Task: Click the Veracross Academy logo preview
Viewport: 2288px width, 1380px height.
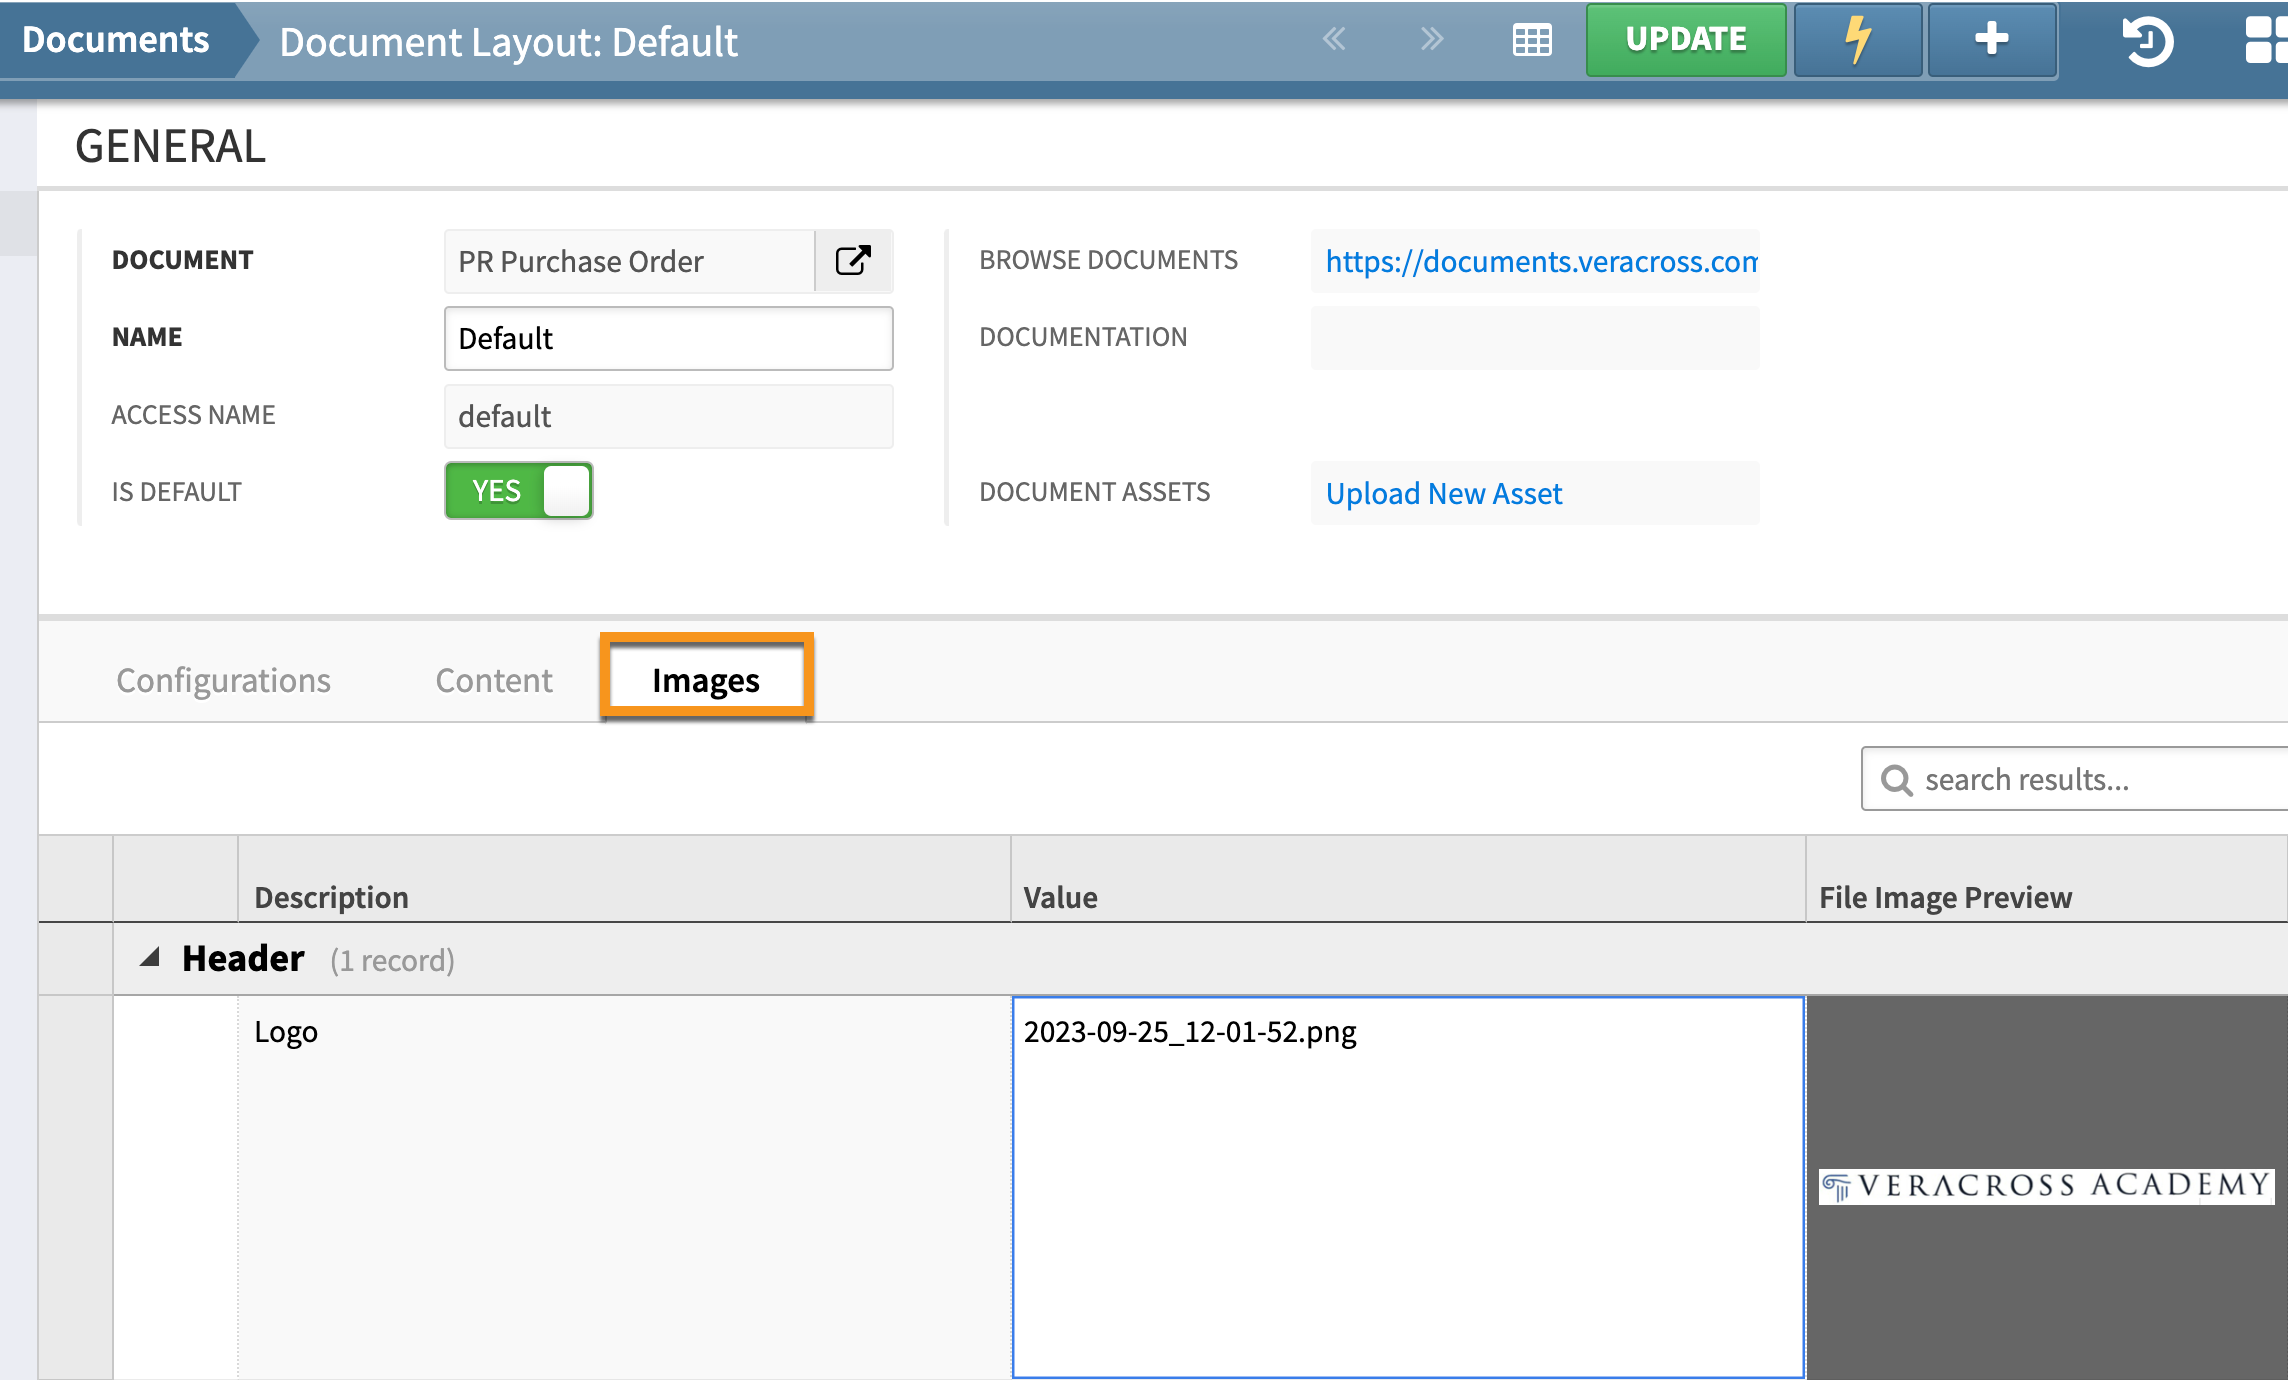Action: 2048,1186
